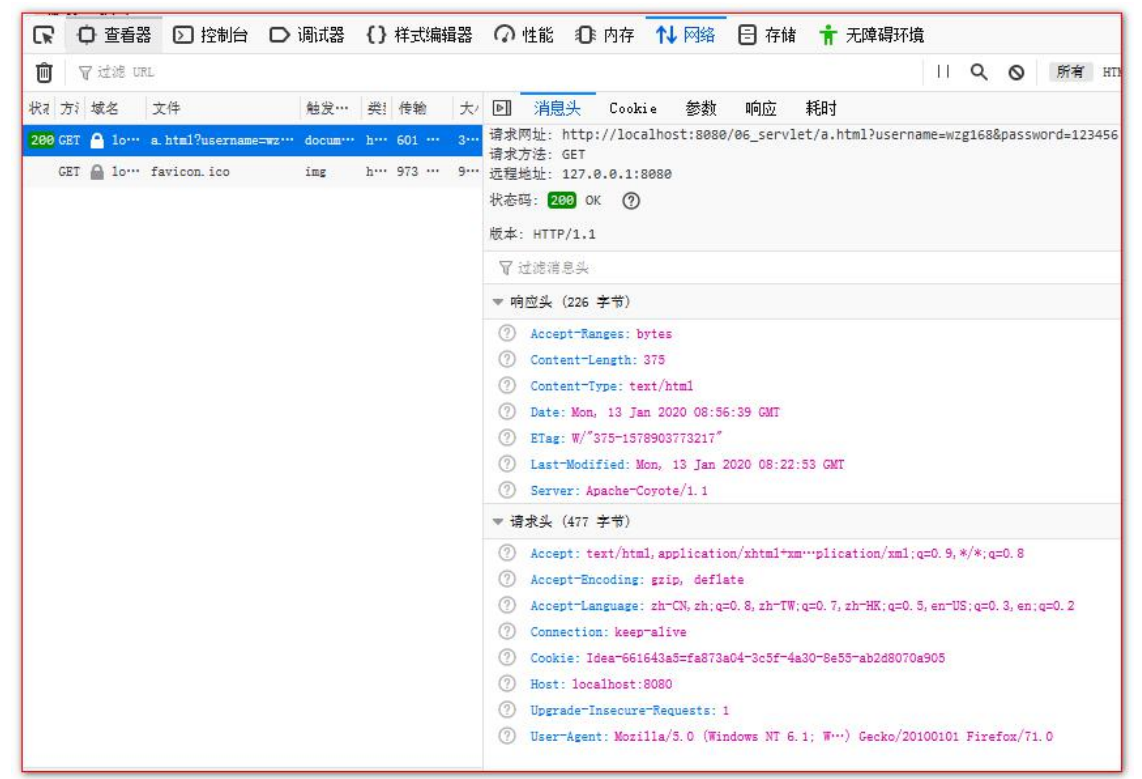This screenshot has height=779, width=1142.
Task: Open help for Content-Type header
Action: coord(507,386)
